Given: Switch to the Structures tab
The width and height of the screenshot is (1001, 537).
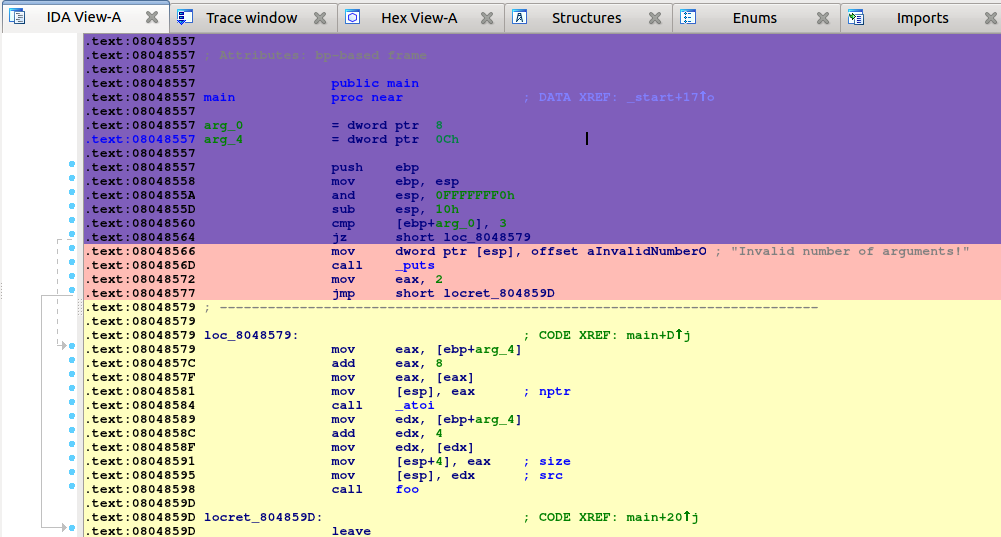Looking at the screenshot, I should tap(586, 18).
